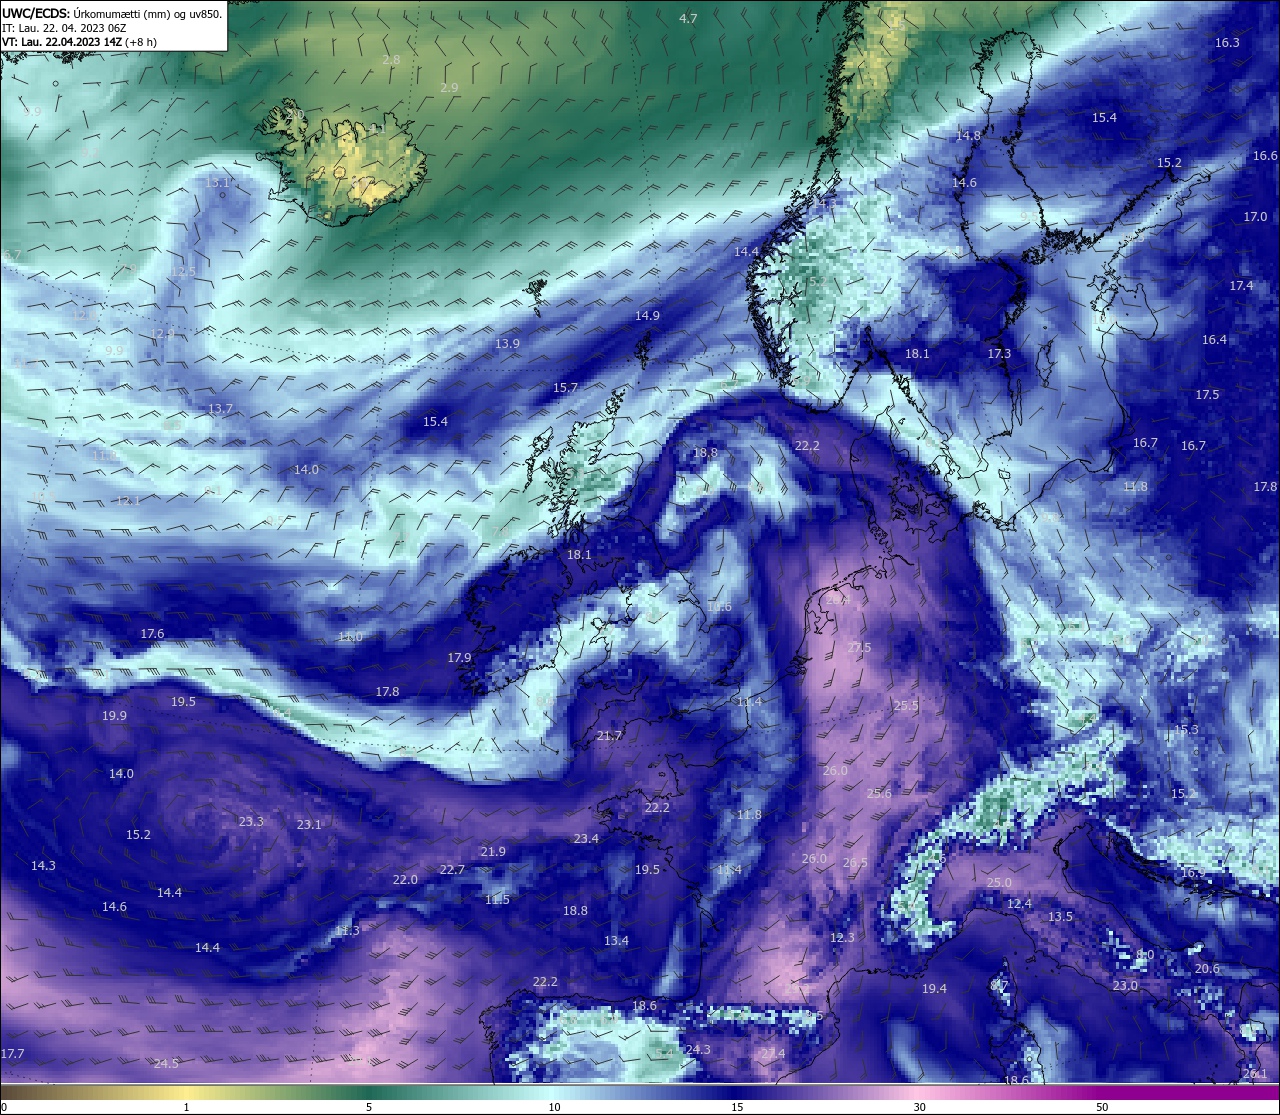Click the 'UWC/ECDS: Úrkomumætti (mm) og uv850.' title
This screenshot has width=1280, height=1115.
coord(112,14)
